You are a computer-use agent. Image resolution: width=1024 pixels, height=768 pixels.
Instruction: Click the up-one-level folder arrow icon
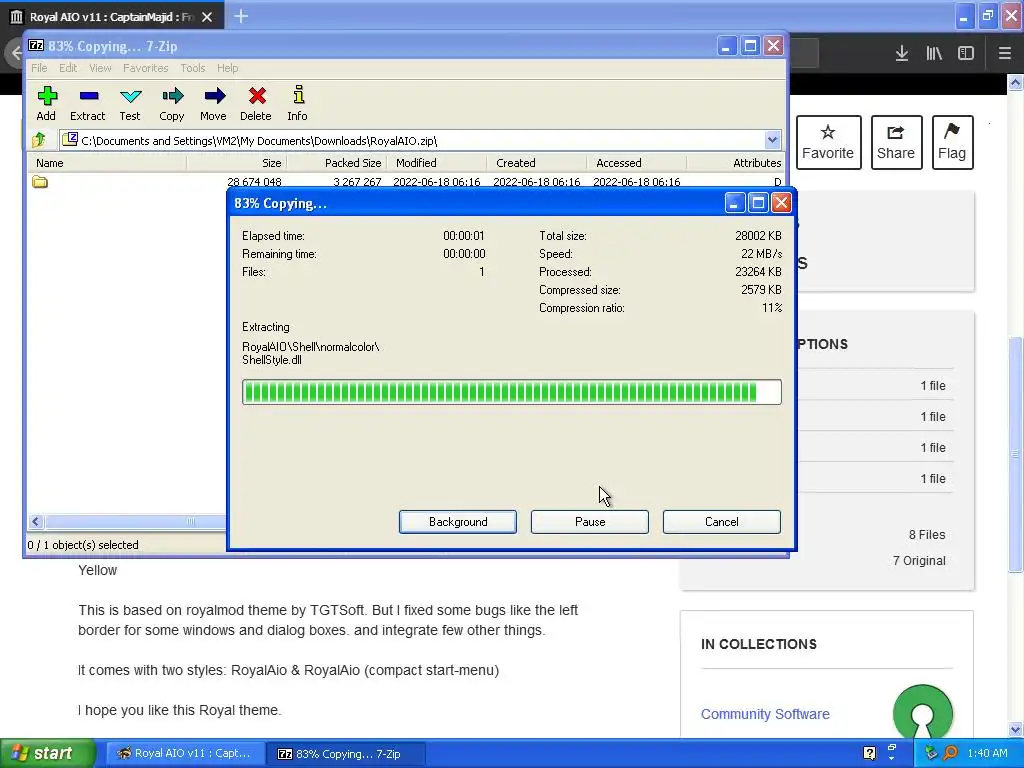(39, 140)
